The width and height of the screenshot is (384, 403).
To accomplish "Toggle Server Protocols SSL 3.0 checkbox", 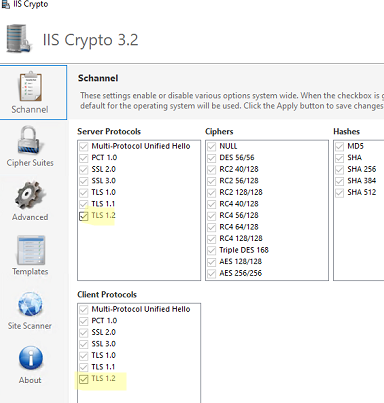I will coord(84,181).
